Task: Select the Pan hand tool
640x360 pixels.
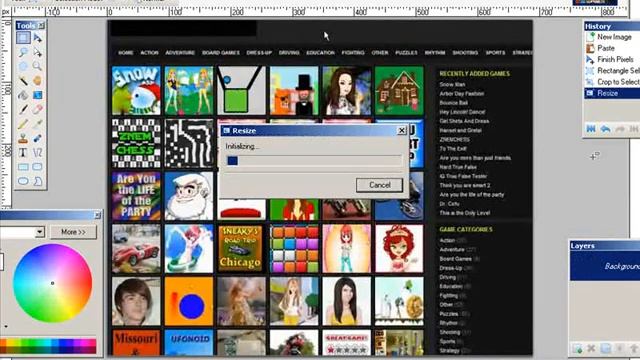Action: pos(38,80)
